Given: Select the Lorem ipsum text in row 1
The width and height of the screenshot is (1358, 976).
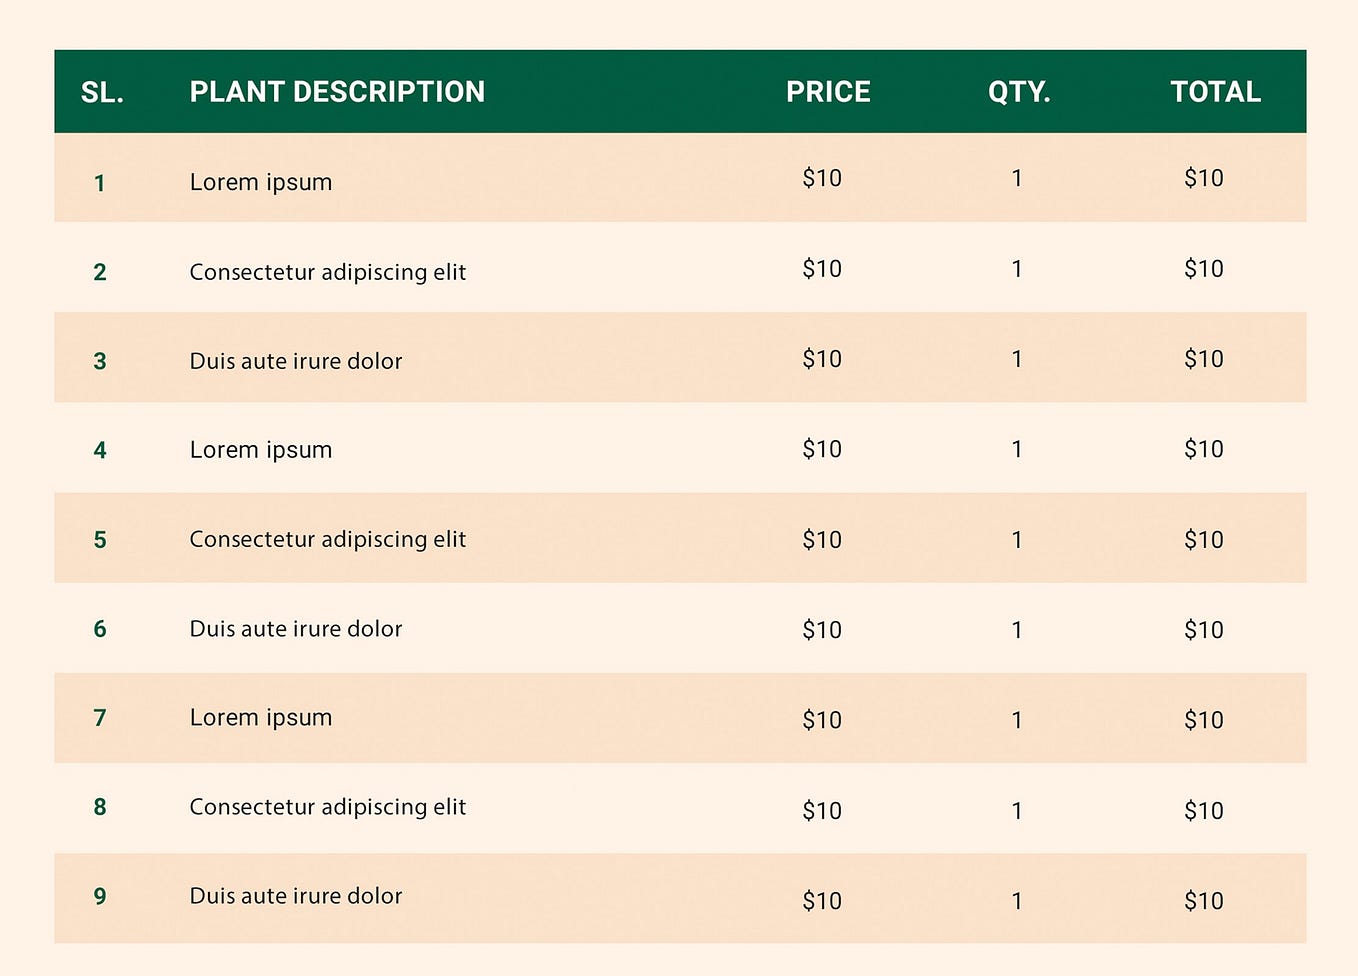Looking at the screenshot, I should [x=261, y=182].
